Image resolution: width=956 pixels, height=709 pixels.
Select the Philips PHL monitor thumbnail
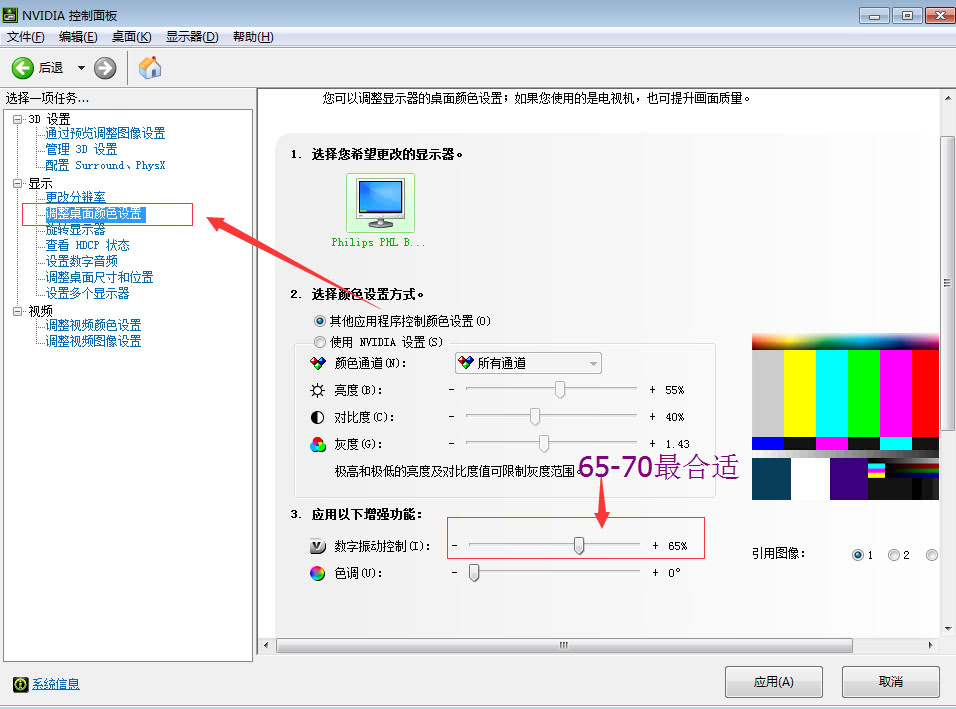tap(379, 200)
